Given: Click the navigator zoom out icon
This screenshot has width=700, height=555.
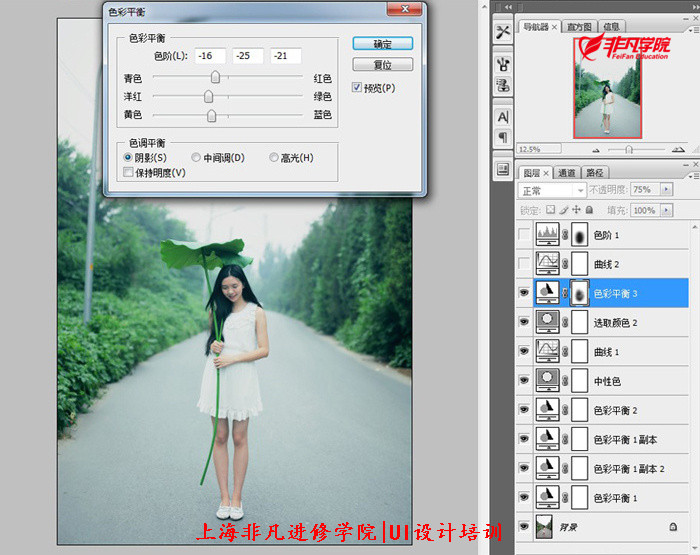Looking at the screenshot, I should click(596, 150).
